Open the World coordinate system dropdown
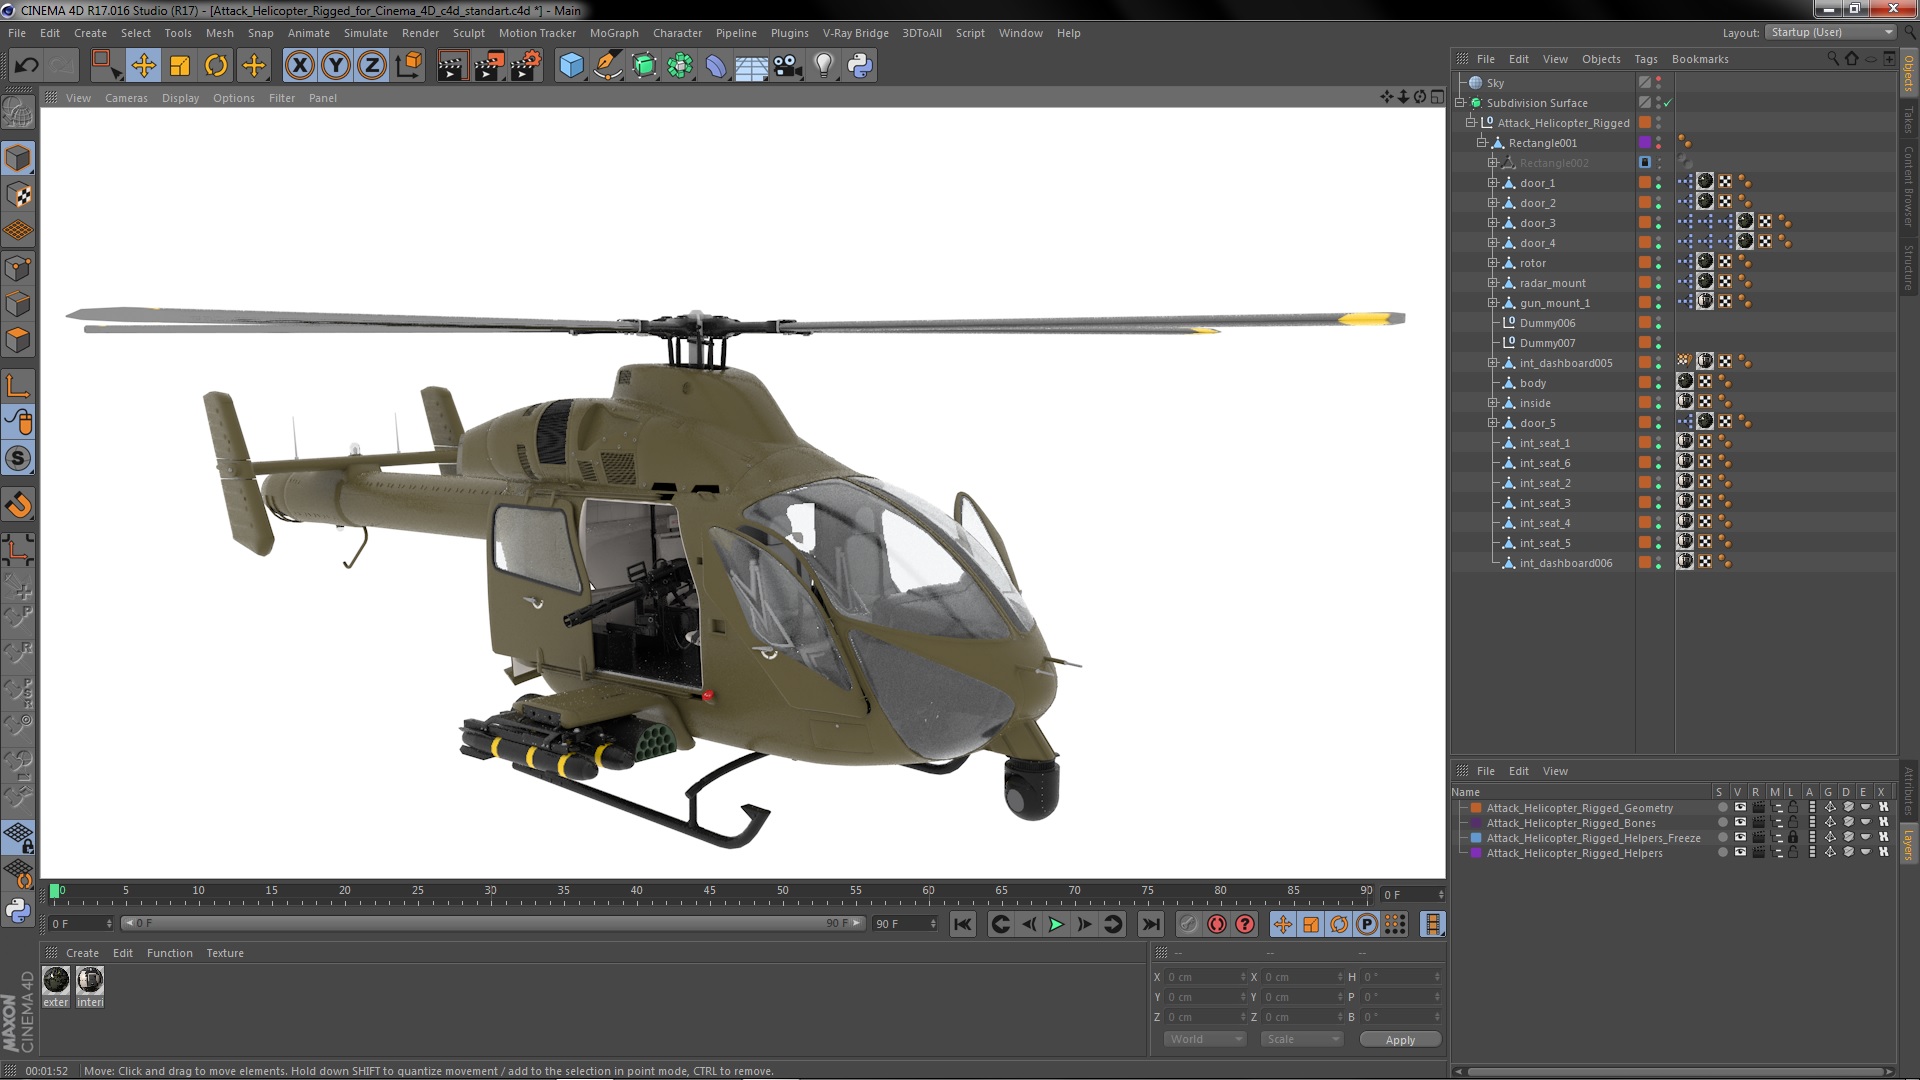The width and height of the screenshot is (1920, 1080). (x=1205, y=1039)
